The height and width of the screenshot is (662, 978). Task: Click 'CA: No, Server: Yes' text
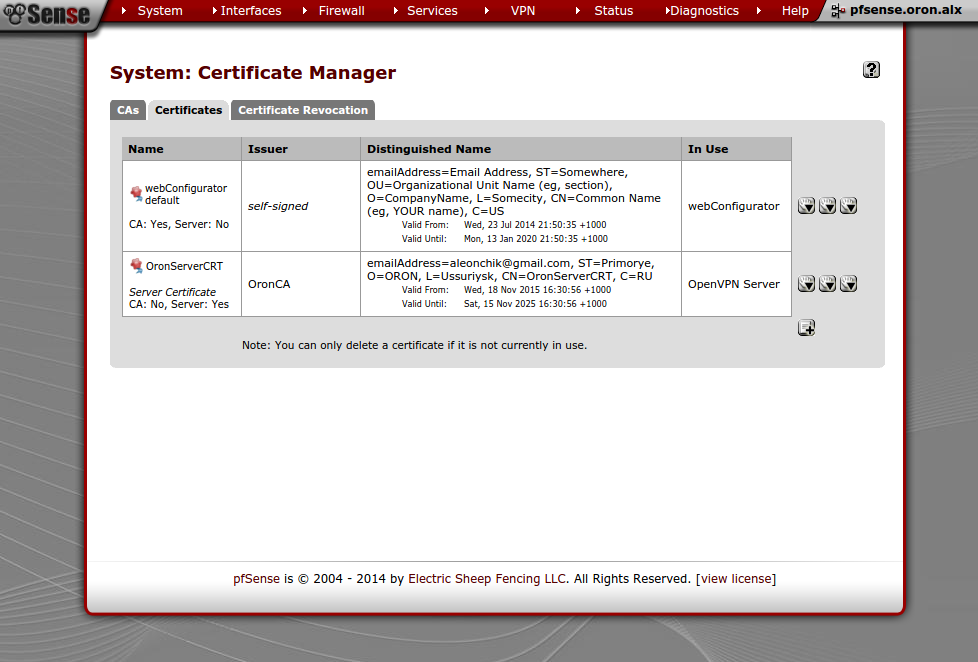click(179, 304)
